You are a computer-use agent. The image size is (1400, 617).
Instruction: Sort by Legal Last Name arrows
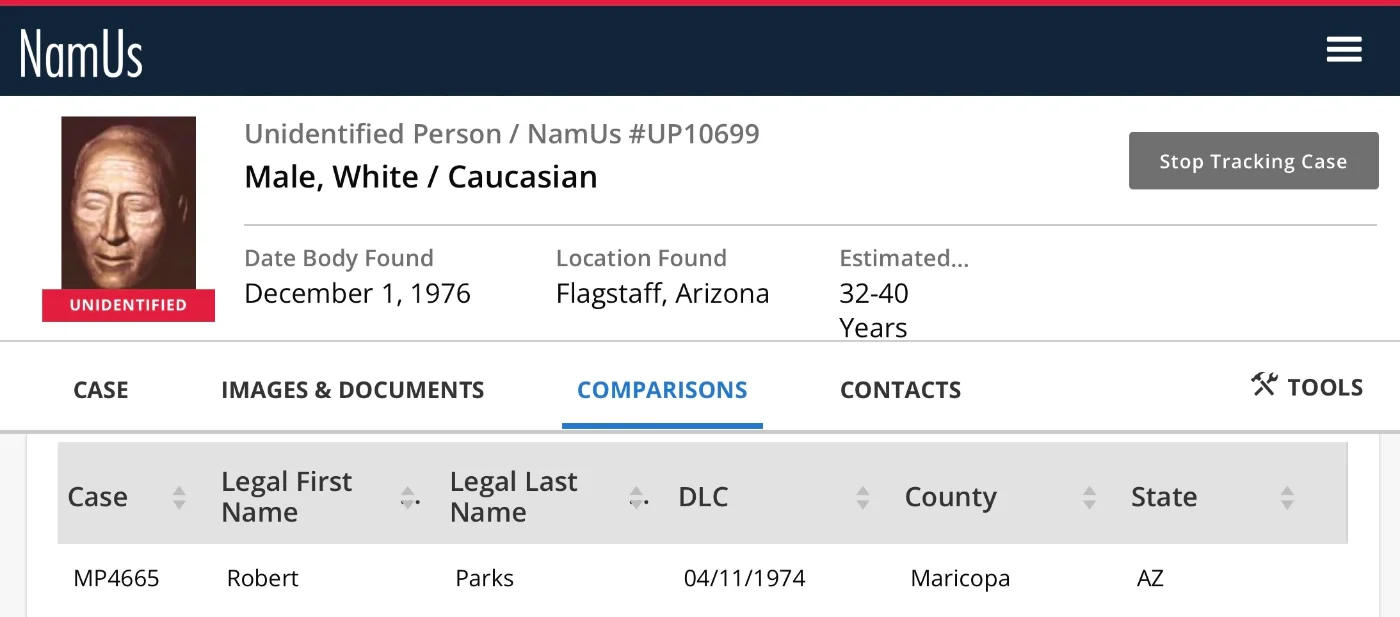(x=635, y=498)
